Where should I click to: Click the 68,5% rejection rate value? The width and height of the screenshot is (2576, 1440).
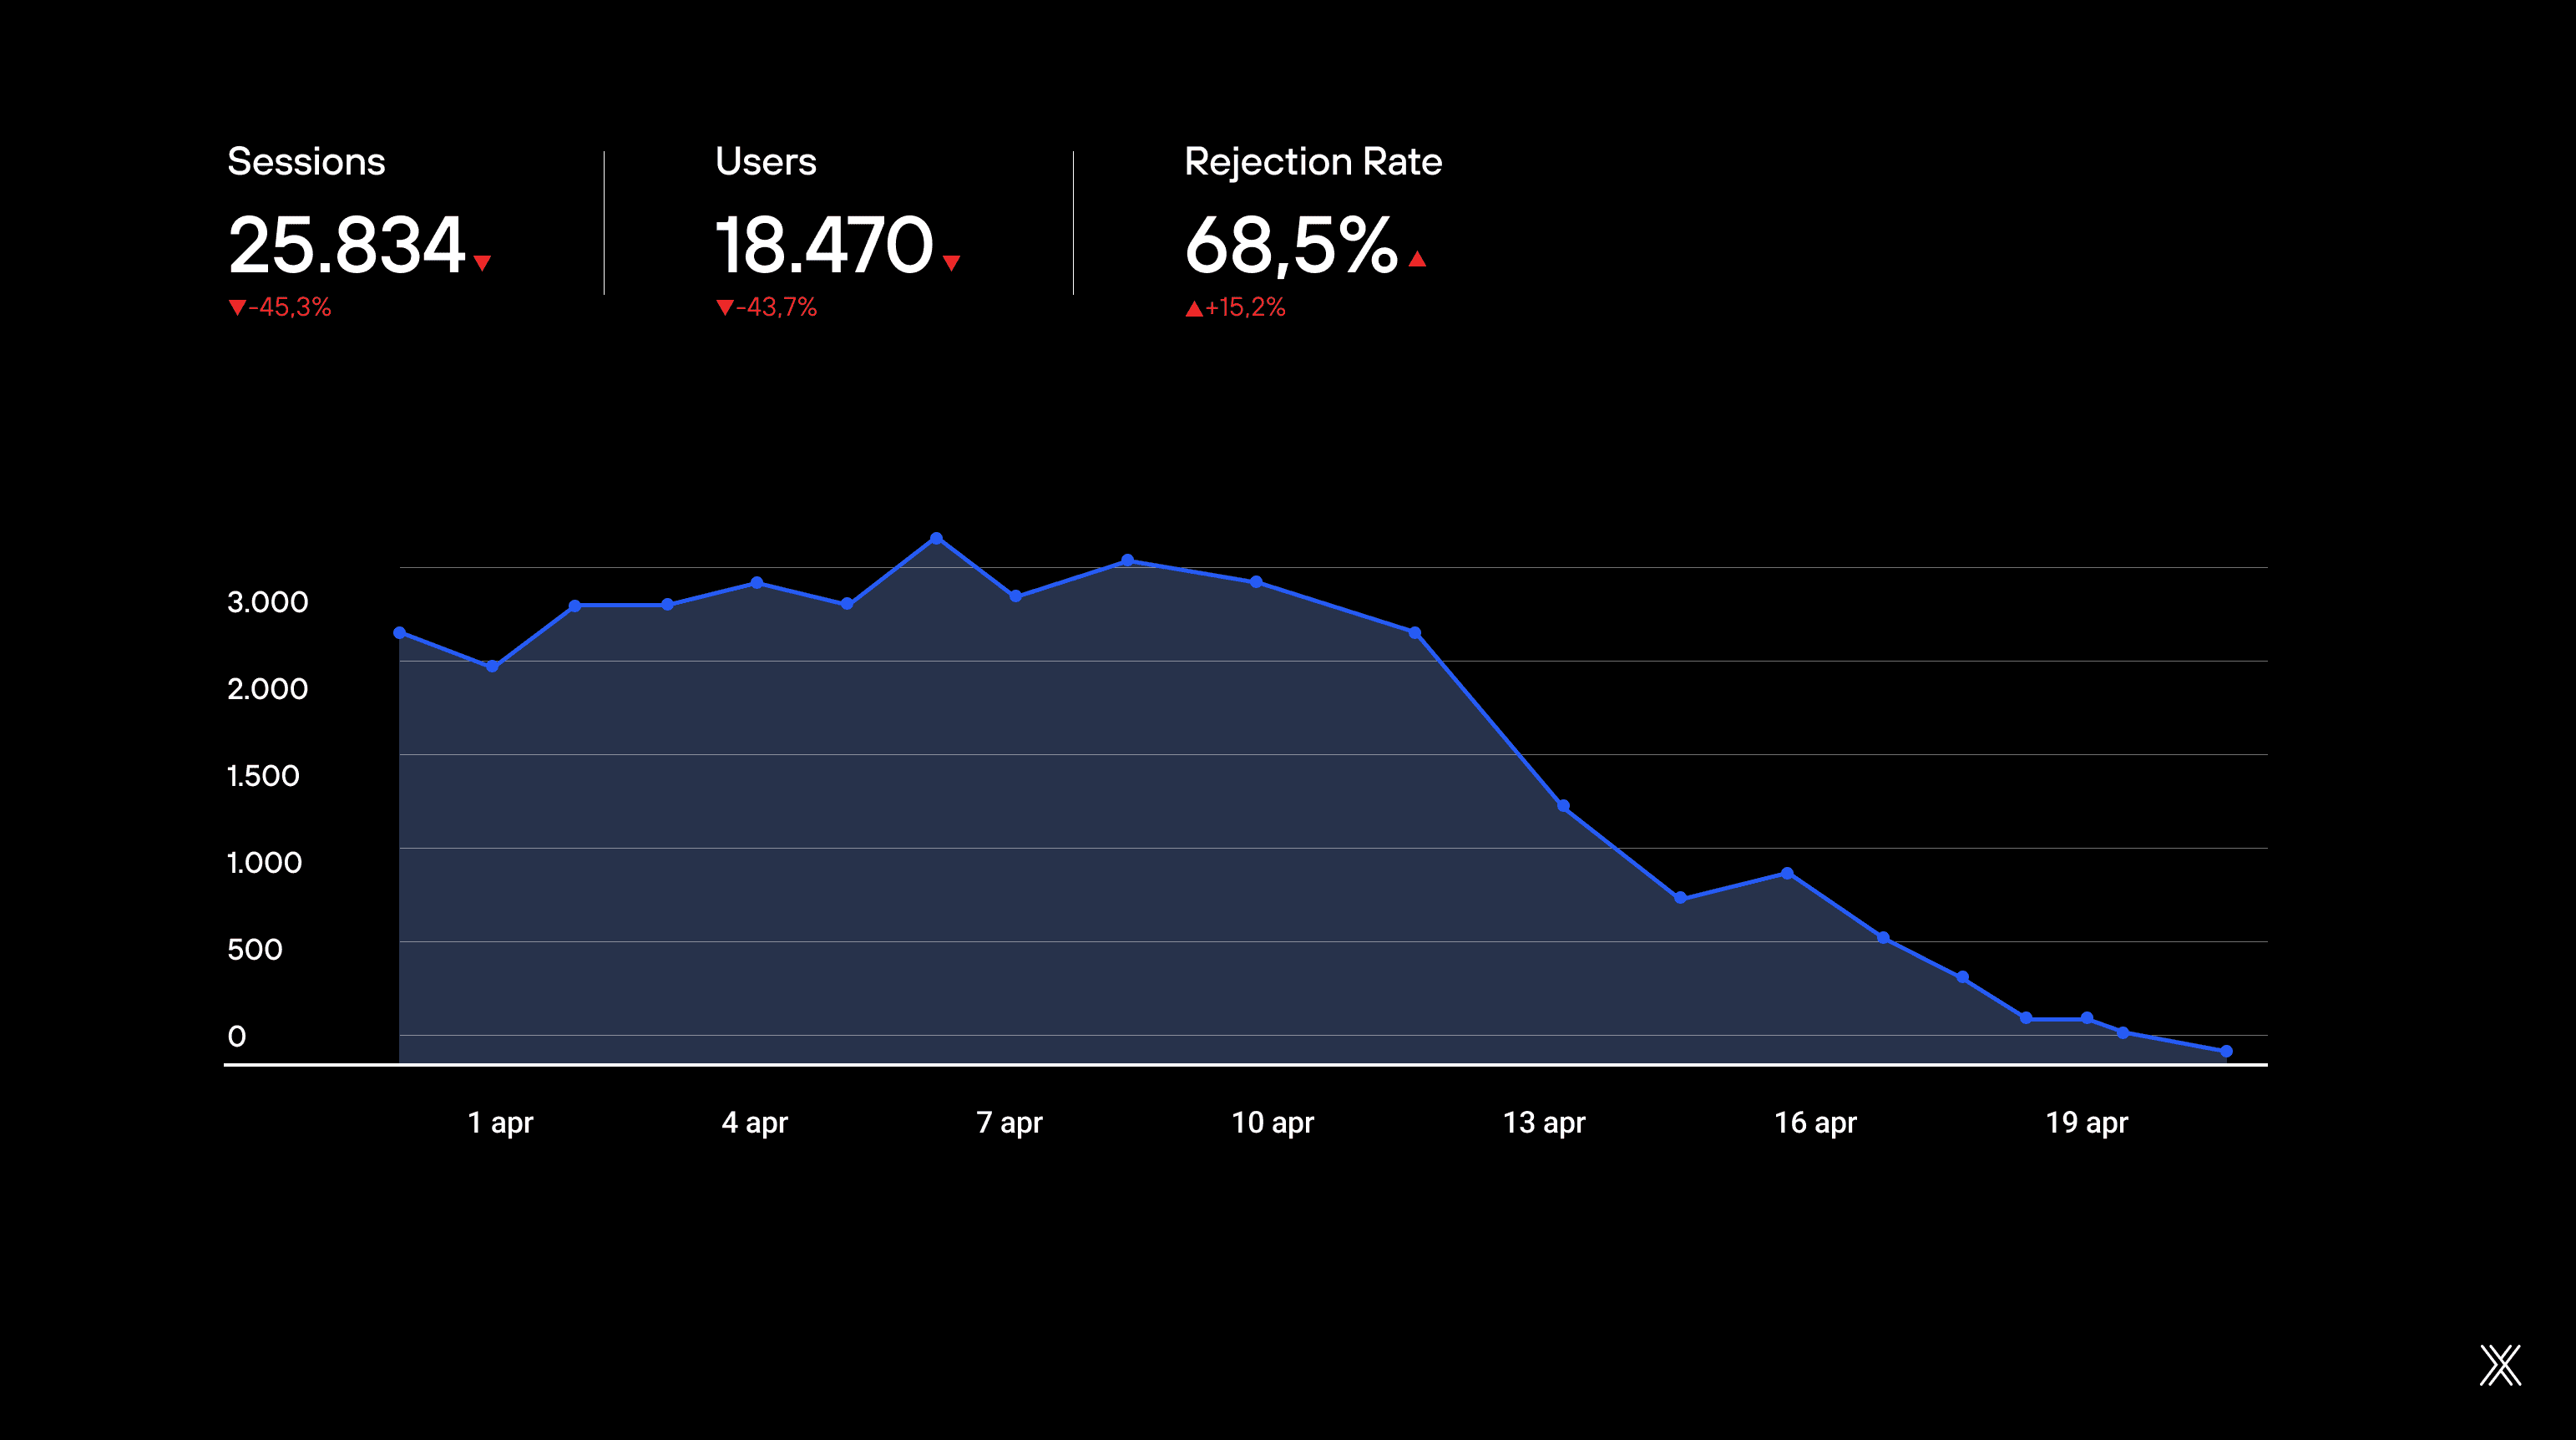point(1291,245)
